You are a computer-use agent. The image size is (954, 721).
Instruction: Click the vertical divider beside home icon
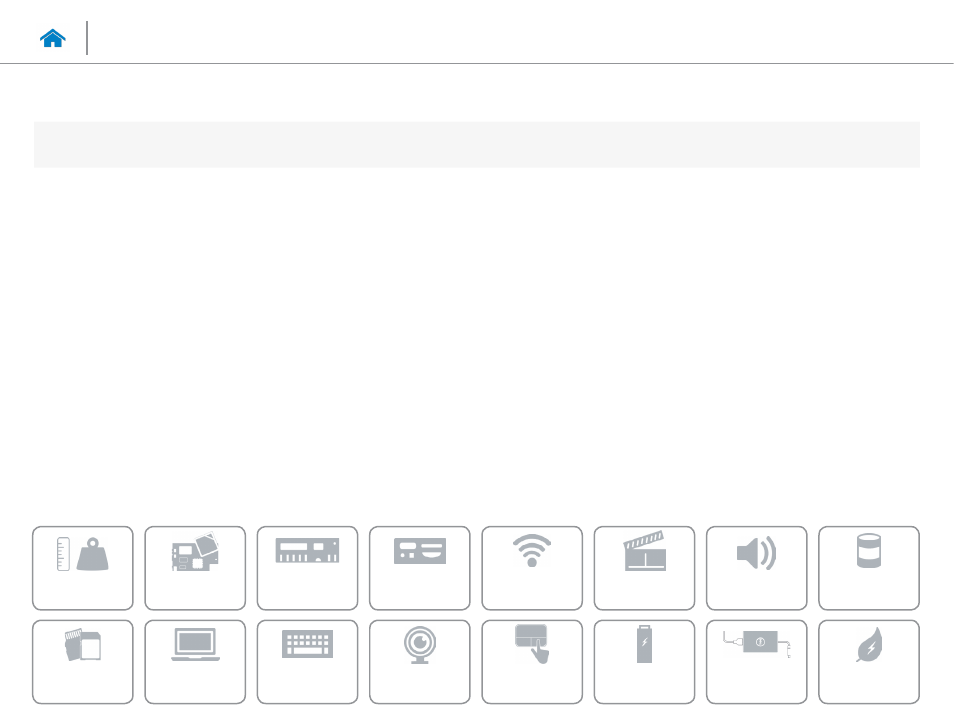87,38
